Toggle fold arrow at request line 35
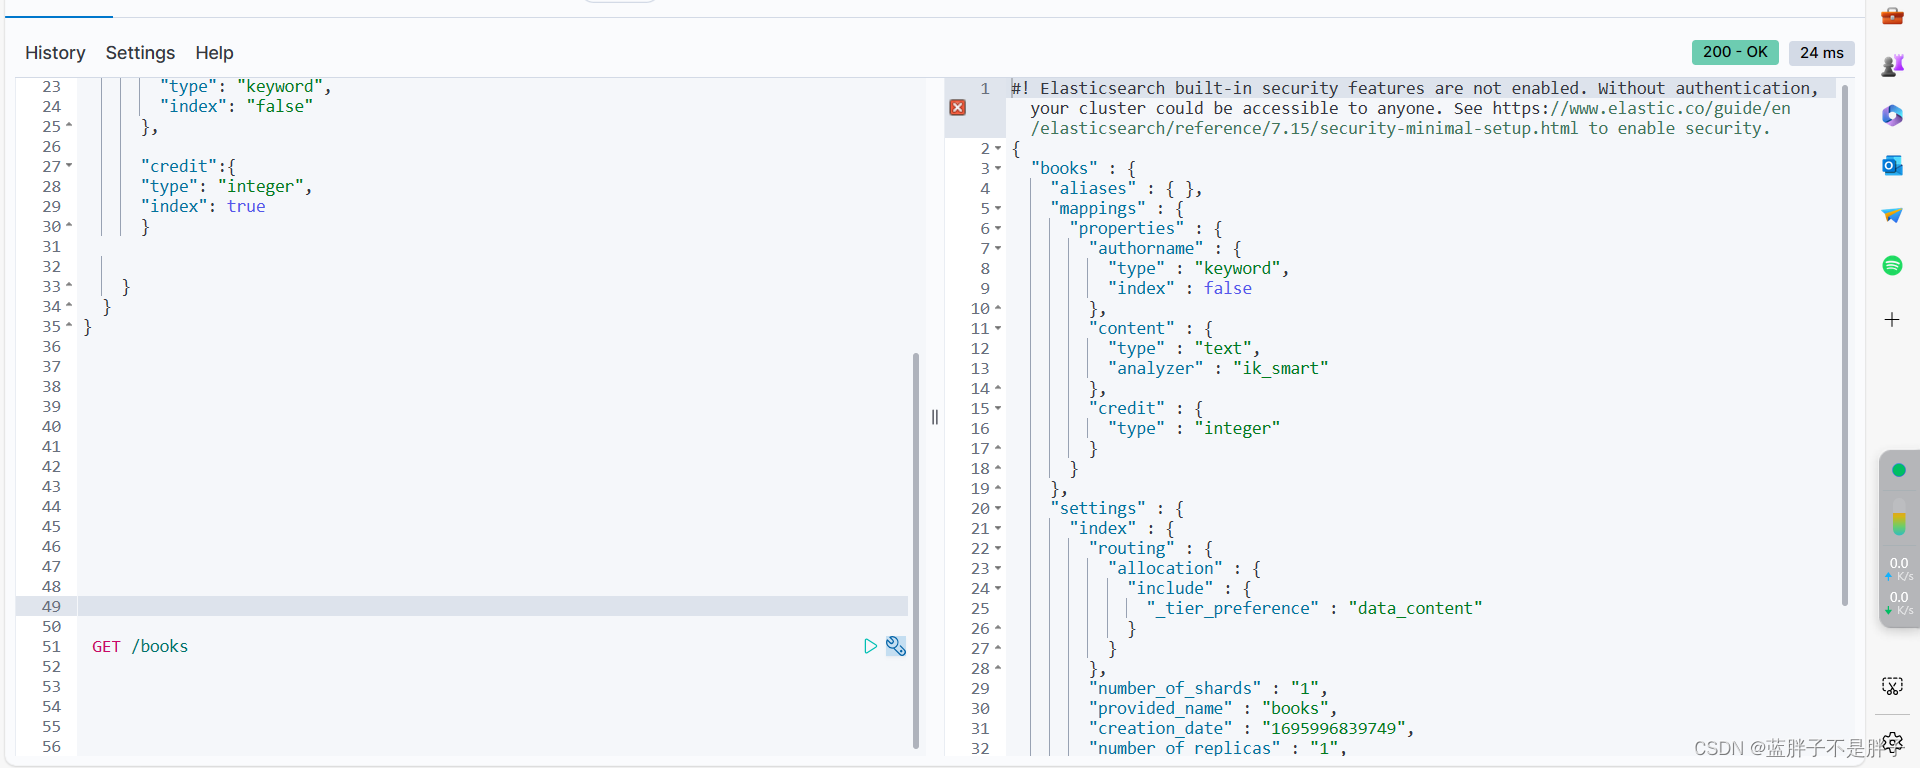Viewport: 1920px width, 768px height. pos(69,326)
